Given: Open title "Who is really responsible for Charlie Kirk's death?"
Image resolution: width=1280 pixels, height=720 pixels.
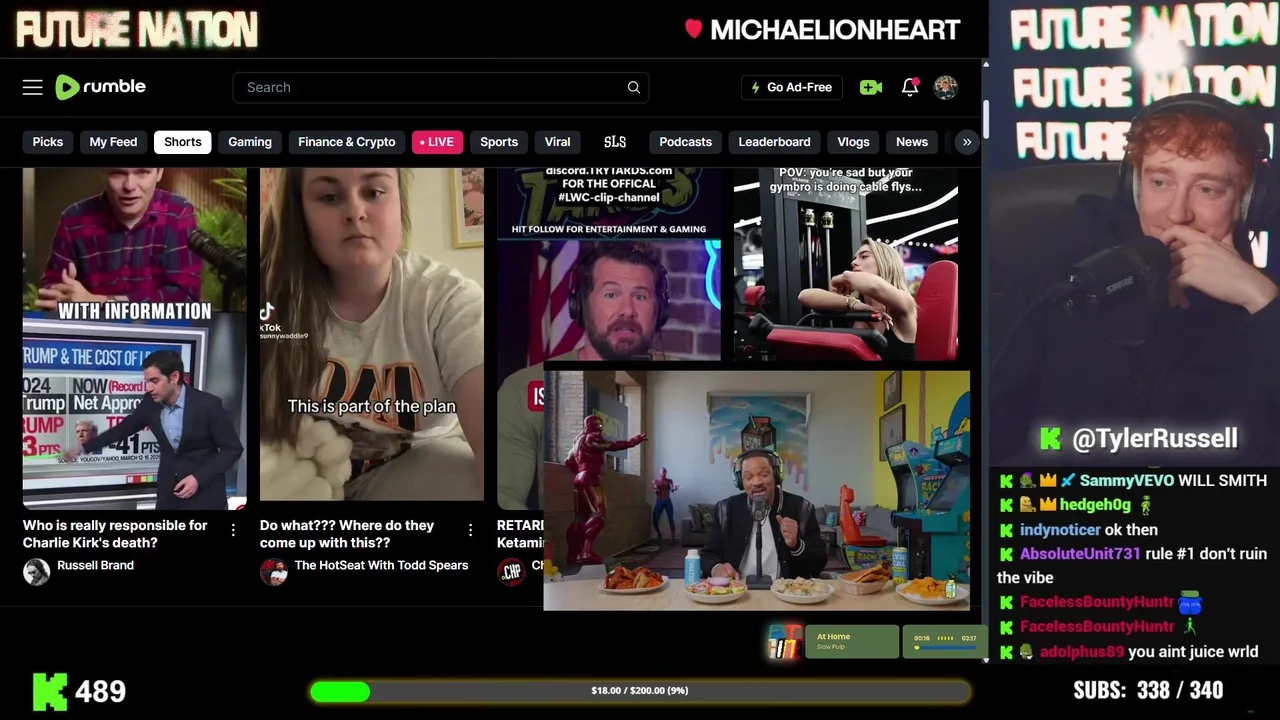Looking at the screenshot, I should 116,534.
